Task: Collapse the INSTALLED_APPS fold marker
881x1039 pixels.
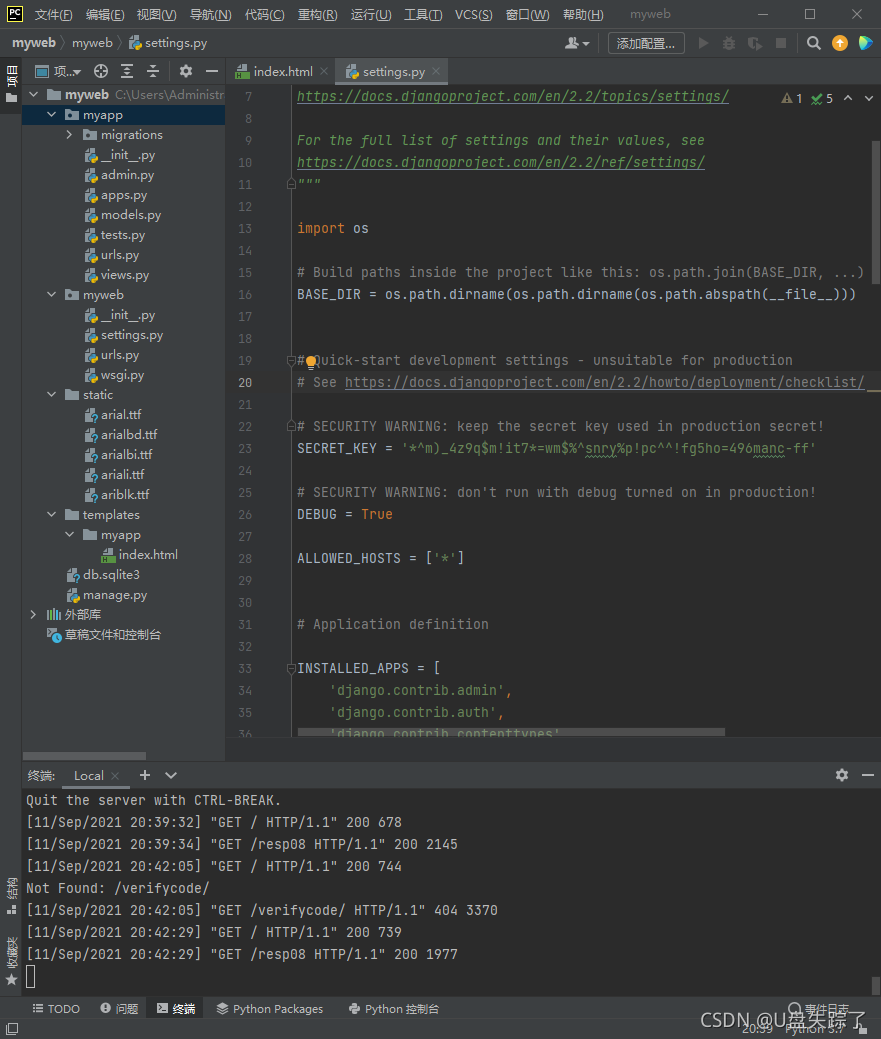Action: 291,669
